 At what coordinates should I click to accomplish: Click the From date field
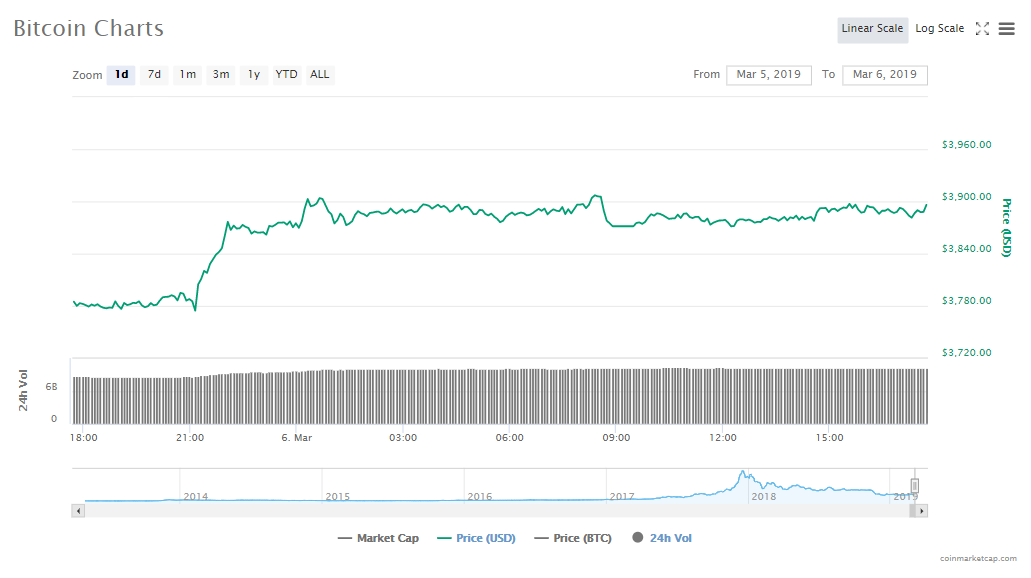tap(768, 75)
